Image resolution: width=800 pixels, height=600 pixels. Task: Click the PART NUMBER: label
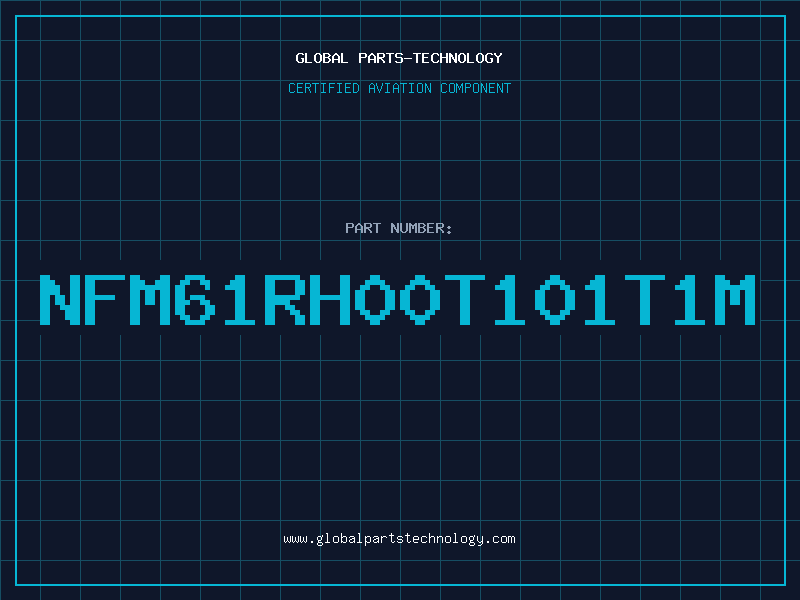point(399,228)
